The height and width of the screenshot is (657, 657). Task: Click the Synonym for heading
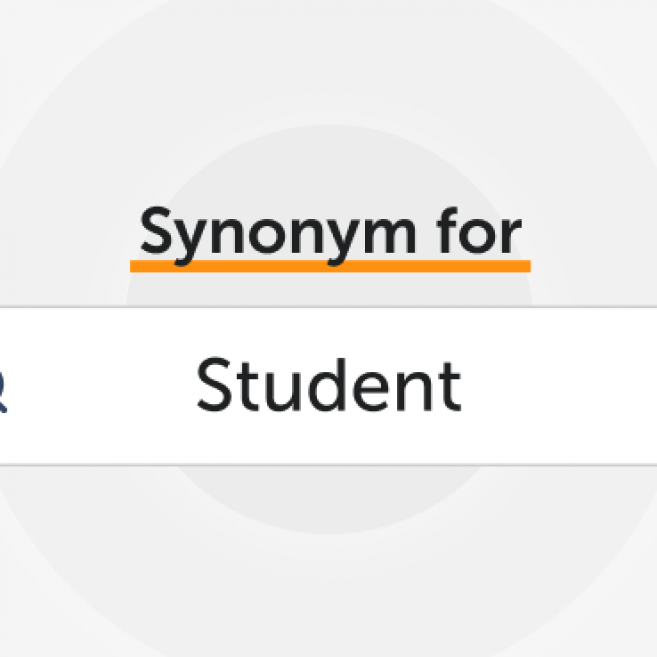tap(330, 232)
